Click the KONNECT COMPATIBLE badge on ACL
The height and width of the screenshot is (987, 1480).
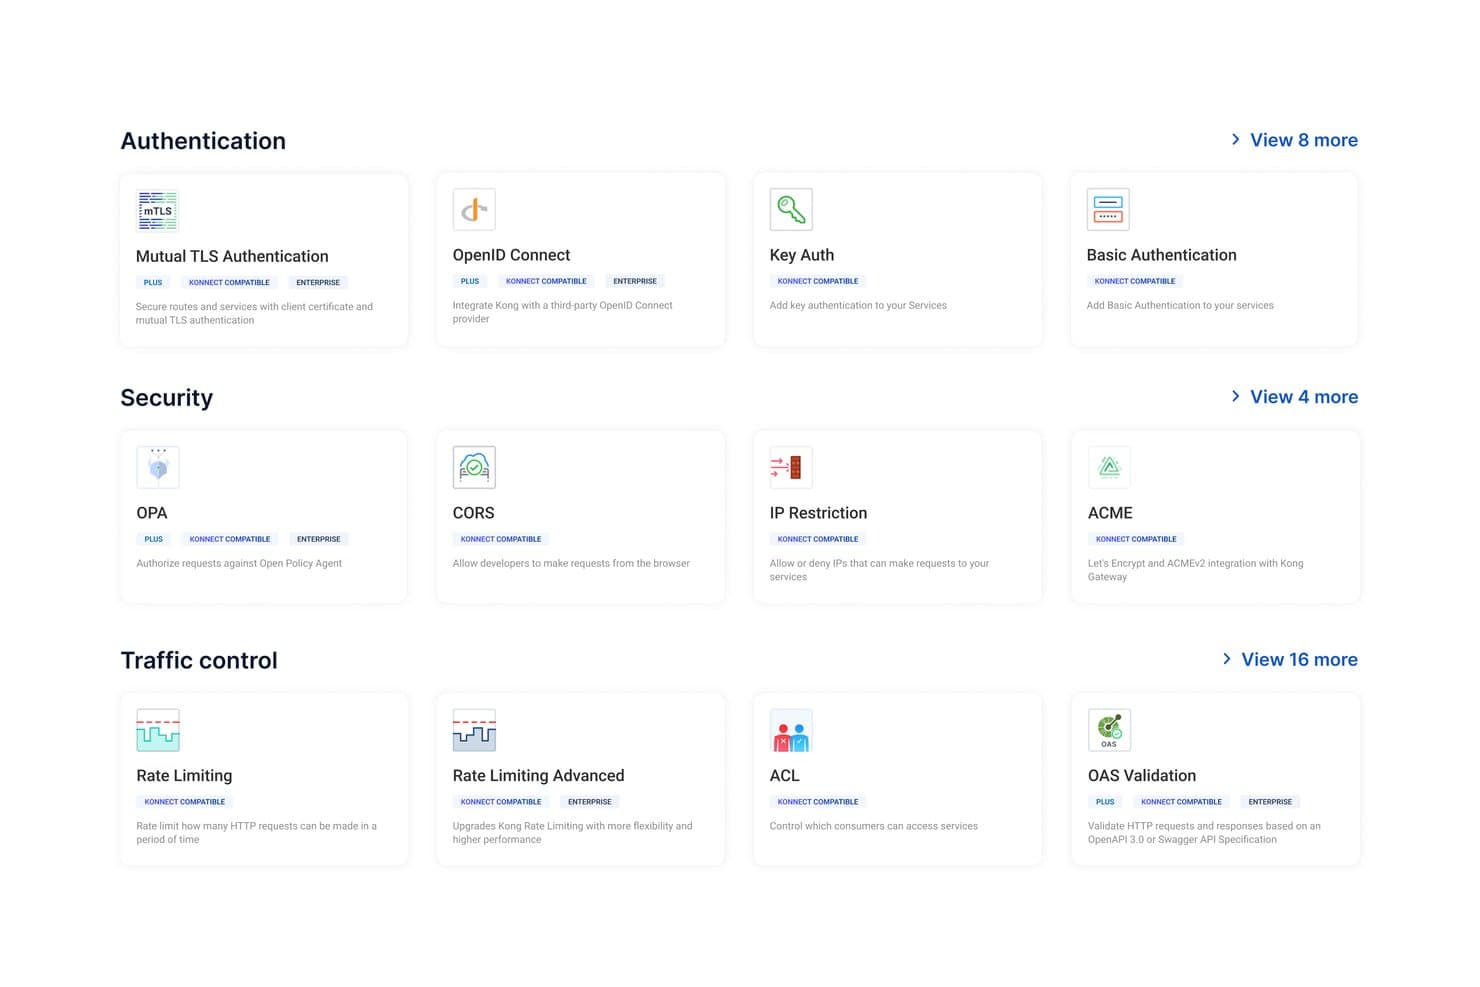tap(818, 802)
